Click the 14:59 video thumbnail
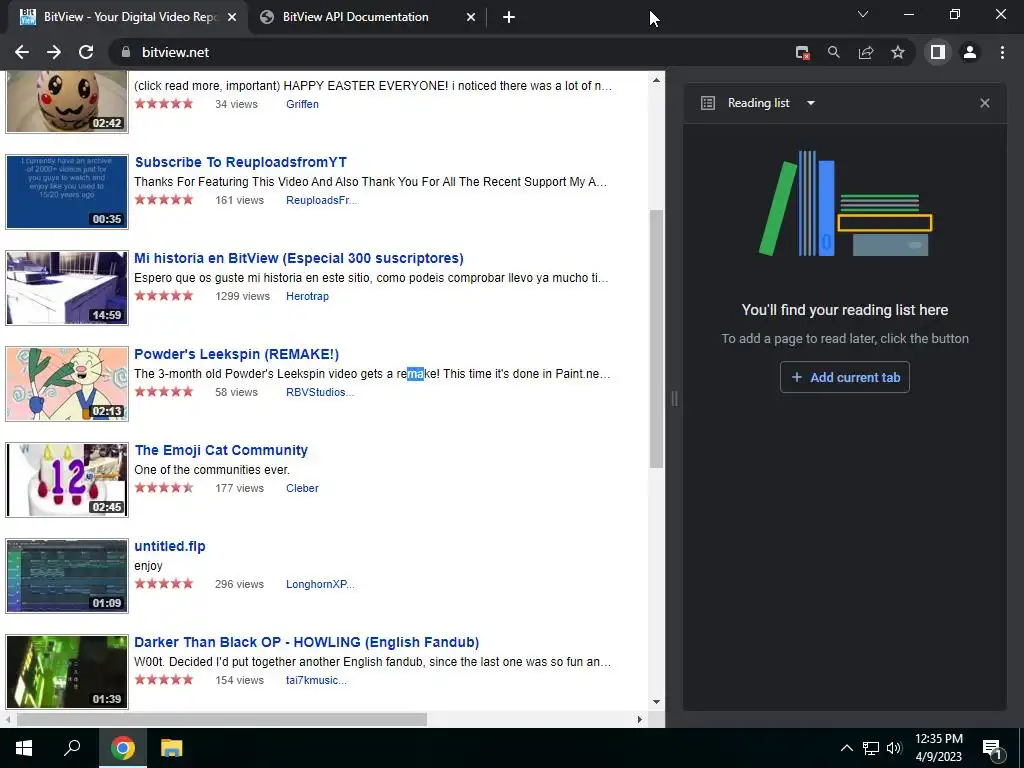 67,288
